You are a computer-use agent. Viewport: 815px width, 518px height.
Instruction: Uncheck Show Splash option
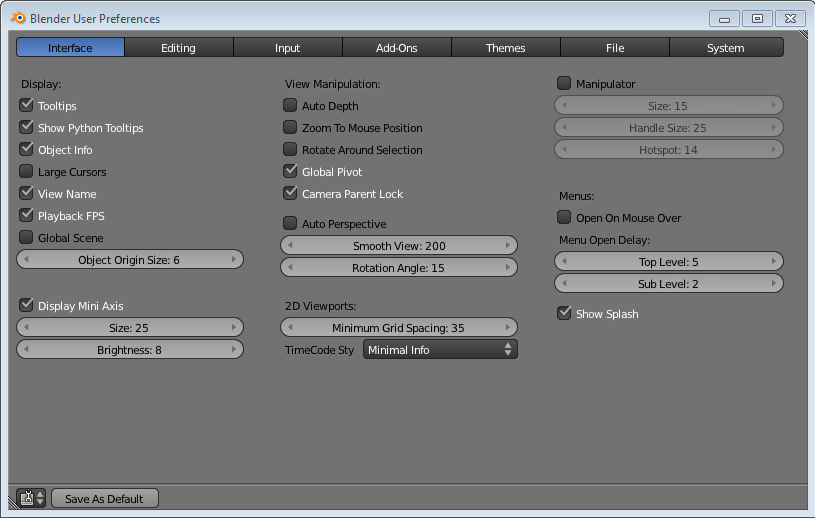pyautogui.click(x=564, y=313)
